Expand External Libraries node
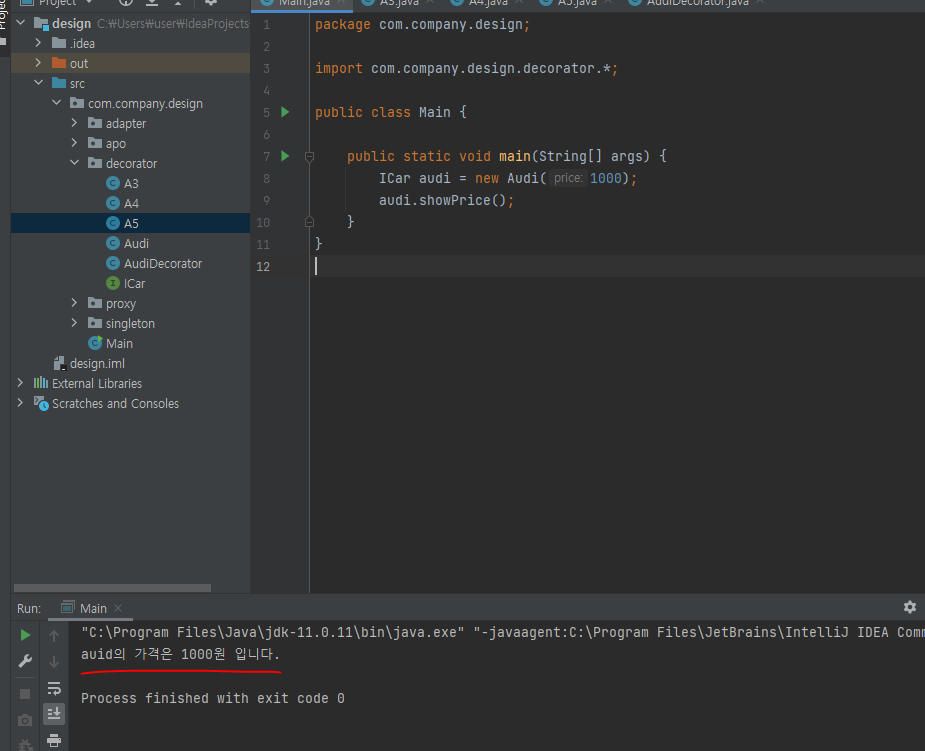Screen dimensions: 925x751 21,383
